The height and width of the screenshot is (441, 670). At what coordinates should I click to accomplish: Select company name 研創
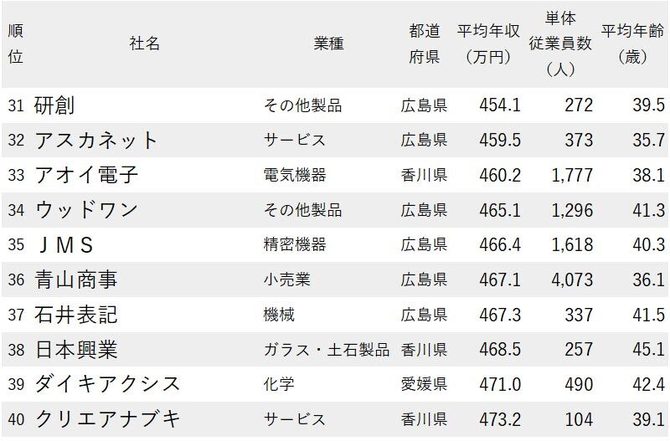55,105
